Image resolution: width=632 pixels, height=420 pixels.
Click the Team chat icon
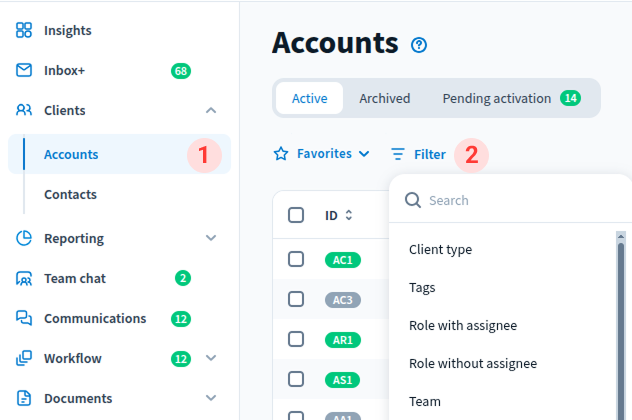pos(24,279)
